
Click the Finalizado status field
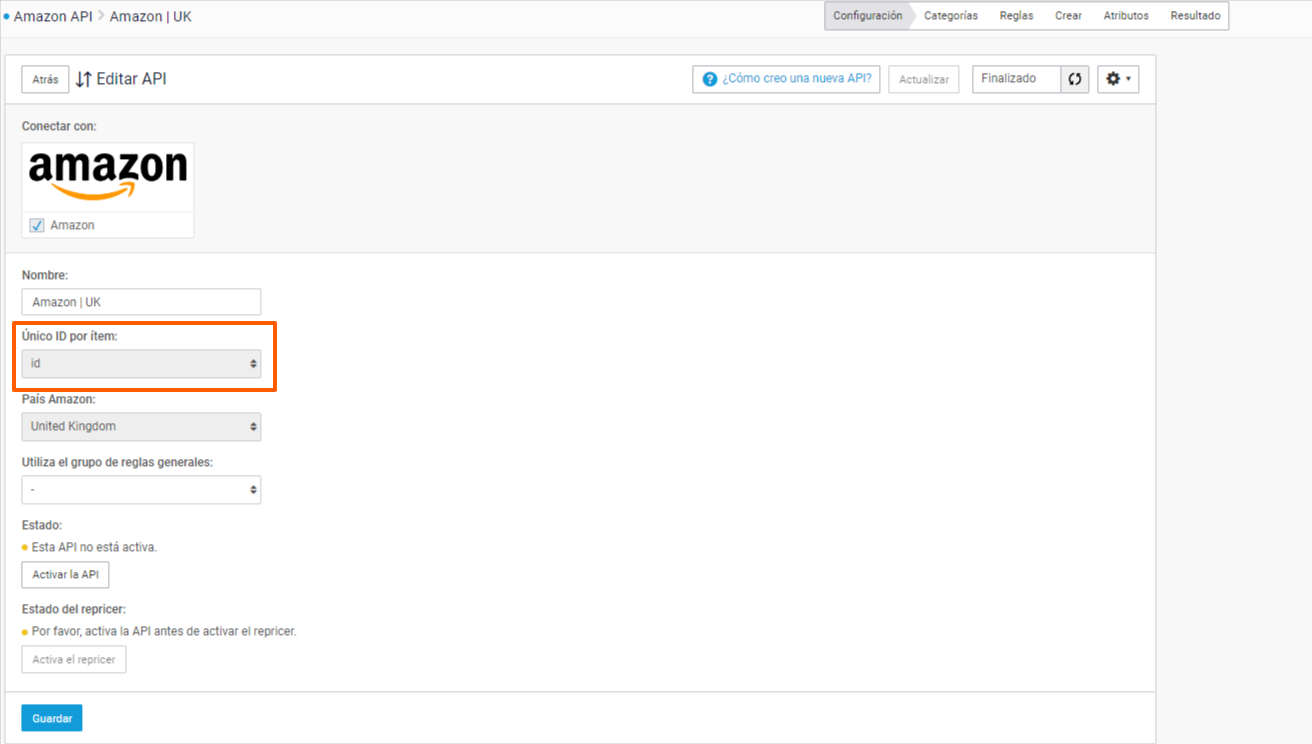pyautogui.click(x=1017, y=79)
